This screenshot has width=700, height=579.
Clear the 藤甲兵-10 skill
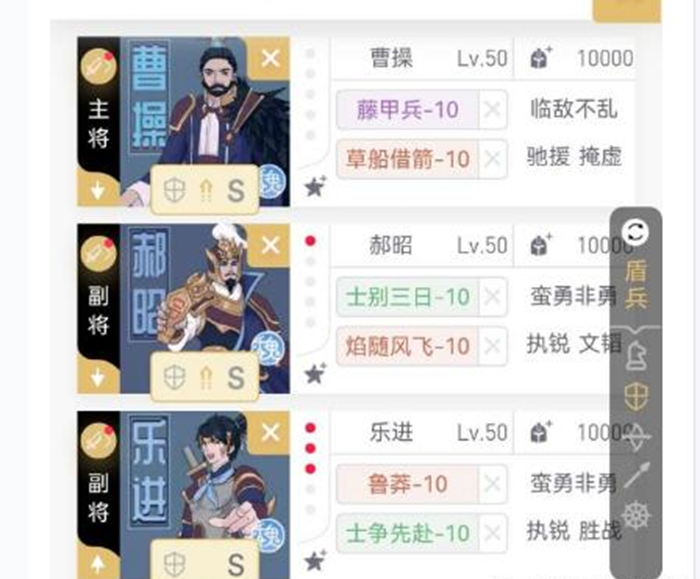(492, 109)
